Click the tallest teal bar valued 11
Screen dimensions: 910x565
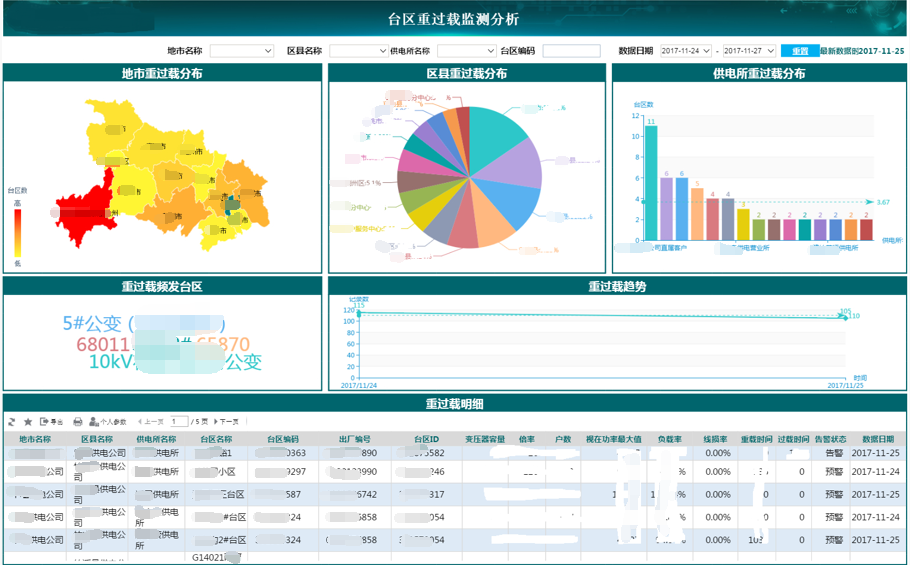(x=651, y=183)
